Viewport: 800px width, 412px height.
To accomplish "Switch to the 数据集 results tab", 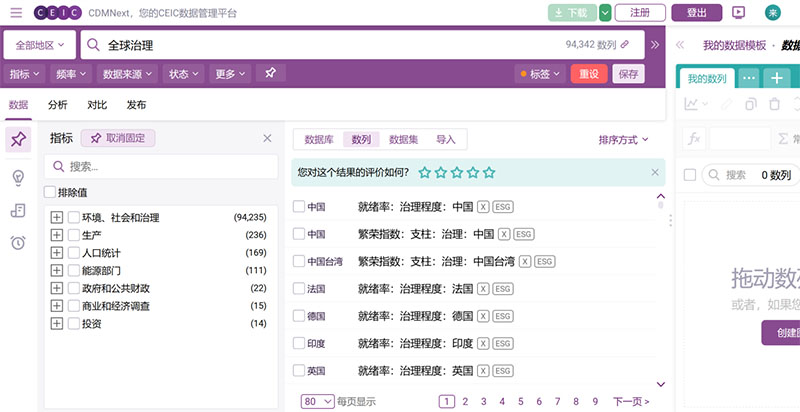I will [404, 140].
